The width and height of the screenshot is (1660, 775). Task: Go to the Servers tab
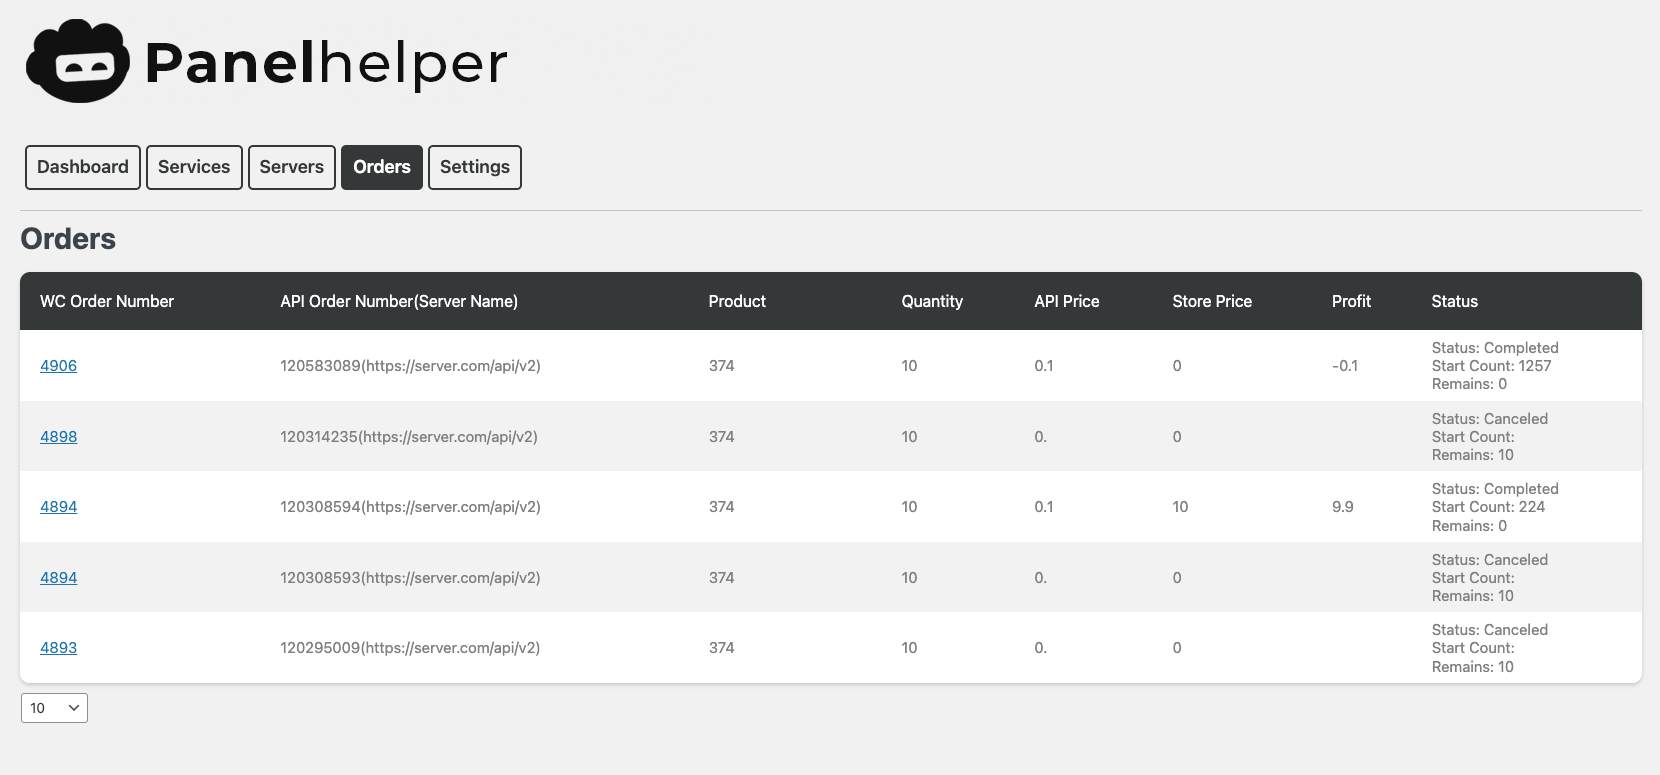pyautogui.click(x=291, y=167)
